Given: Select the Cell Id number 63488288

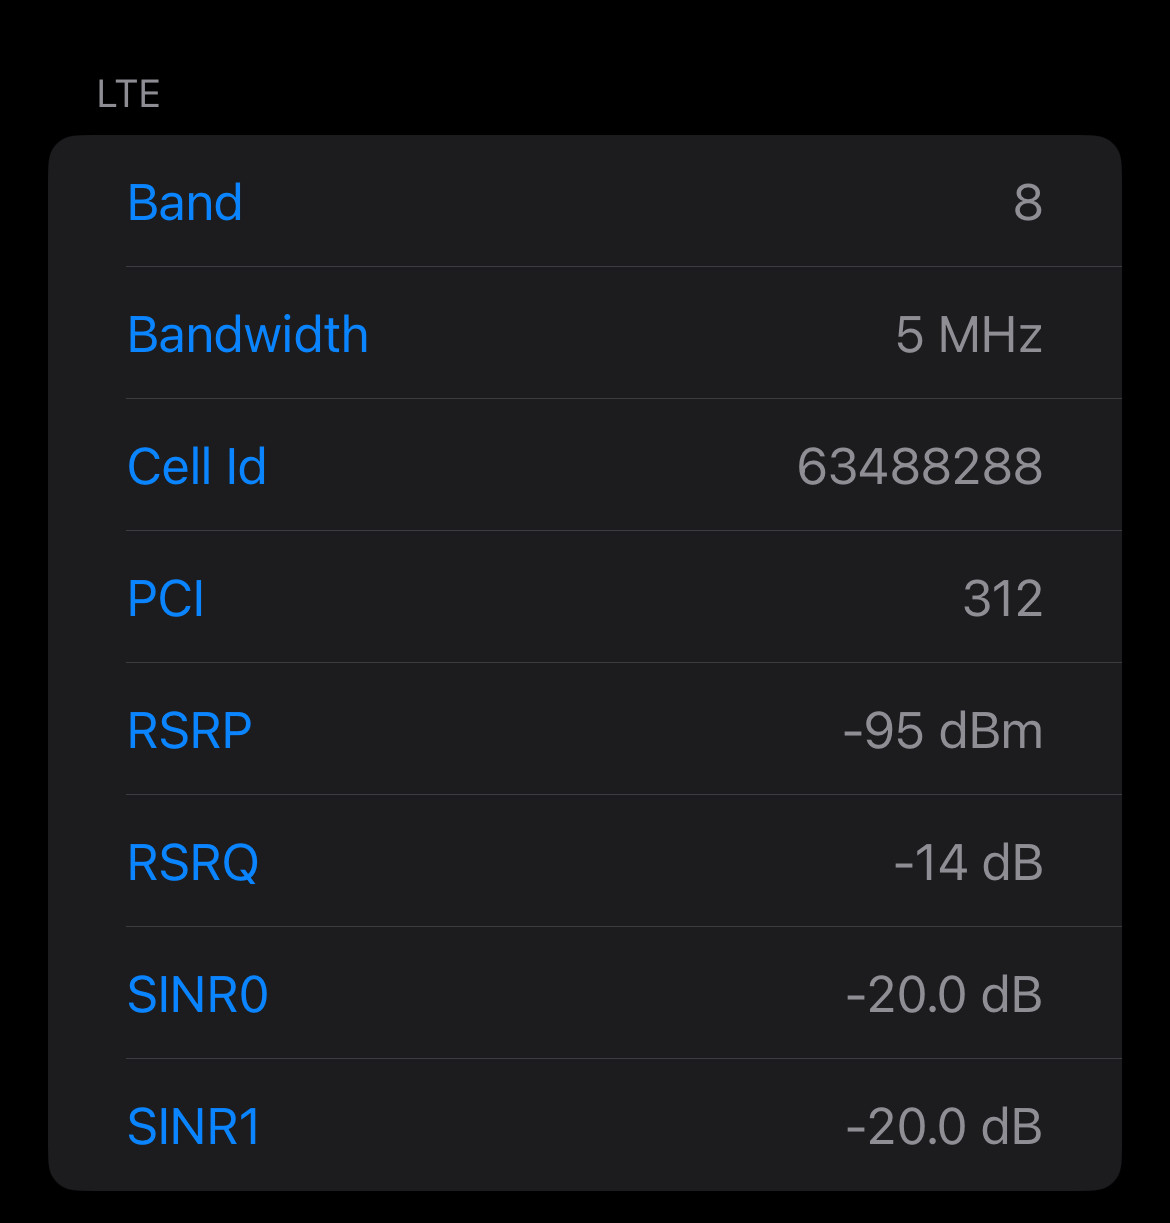Looking at the screenshot, I should pyautogui.click(x=919, y=467).
